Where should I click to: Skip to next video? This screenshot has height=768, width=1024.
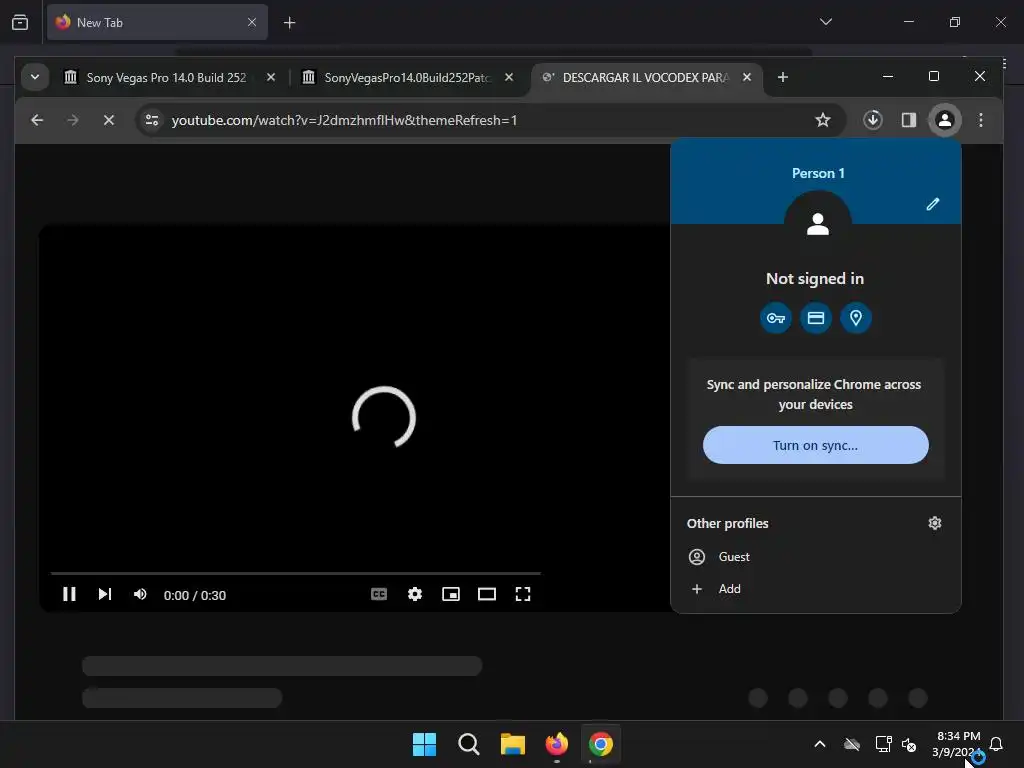[x=104, y=594]
